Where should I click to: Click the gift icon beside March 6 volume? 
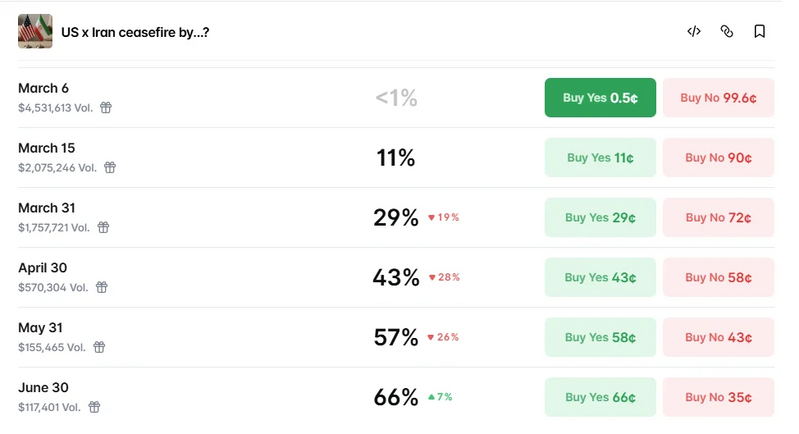[106, 108]
